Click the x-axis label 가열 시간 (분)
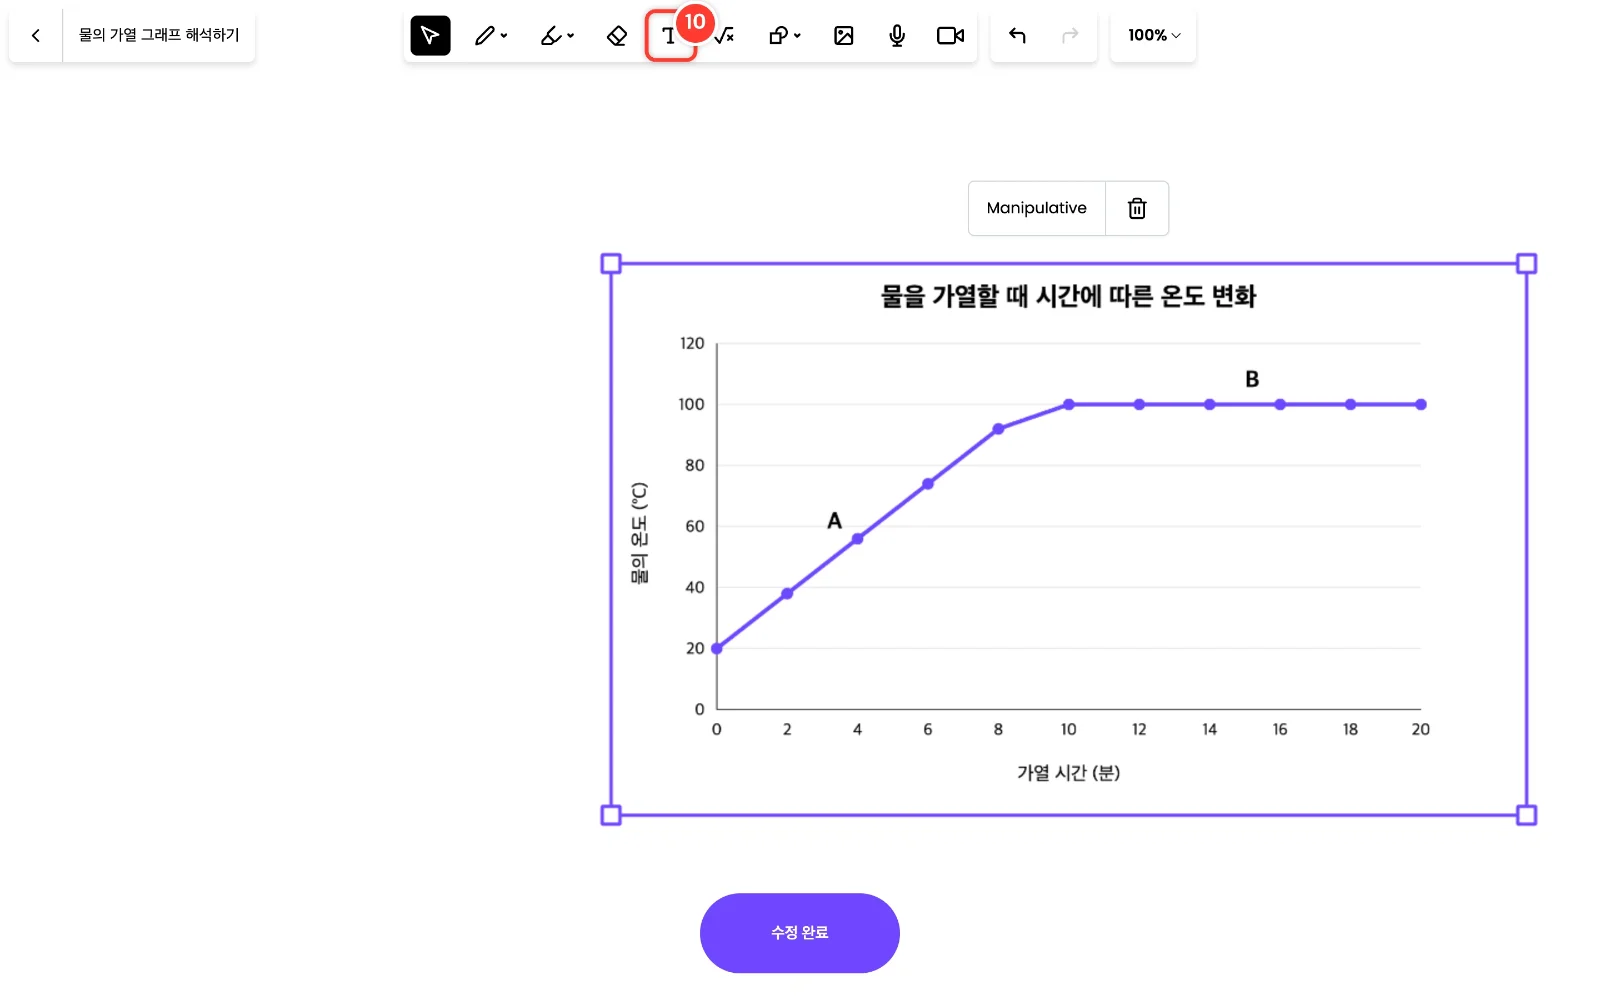This screenshot has height=1000, width=1600. [x=1068, y=773]
